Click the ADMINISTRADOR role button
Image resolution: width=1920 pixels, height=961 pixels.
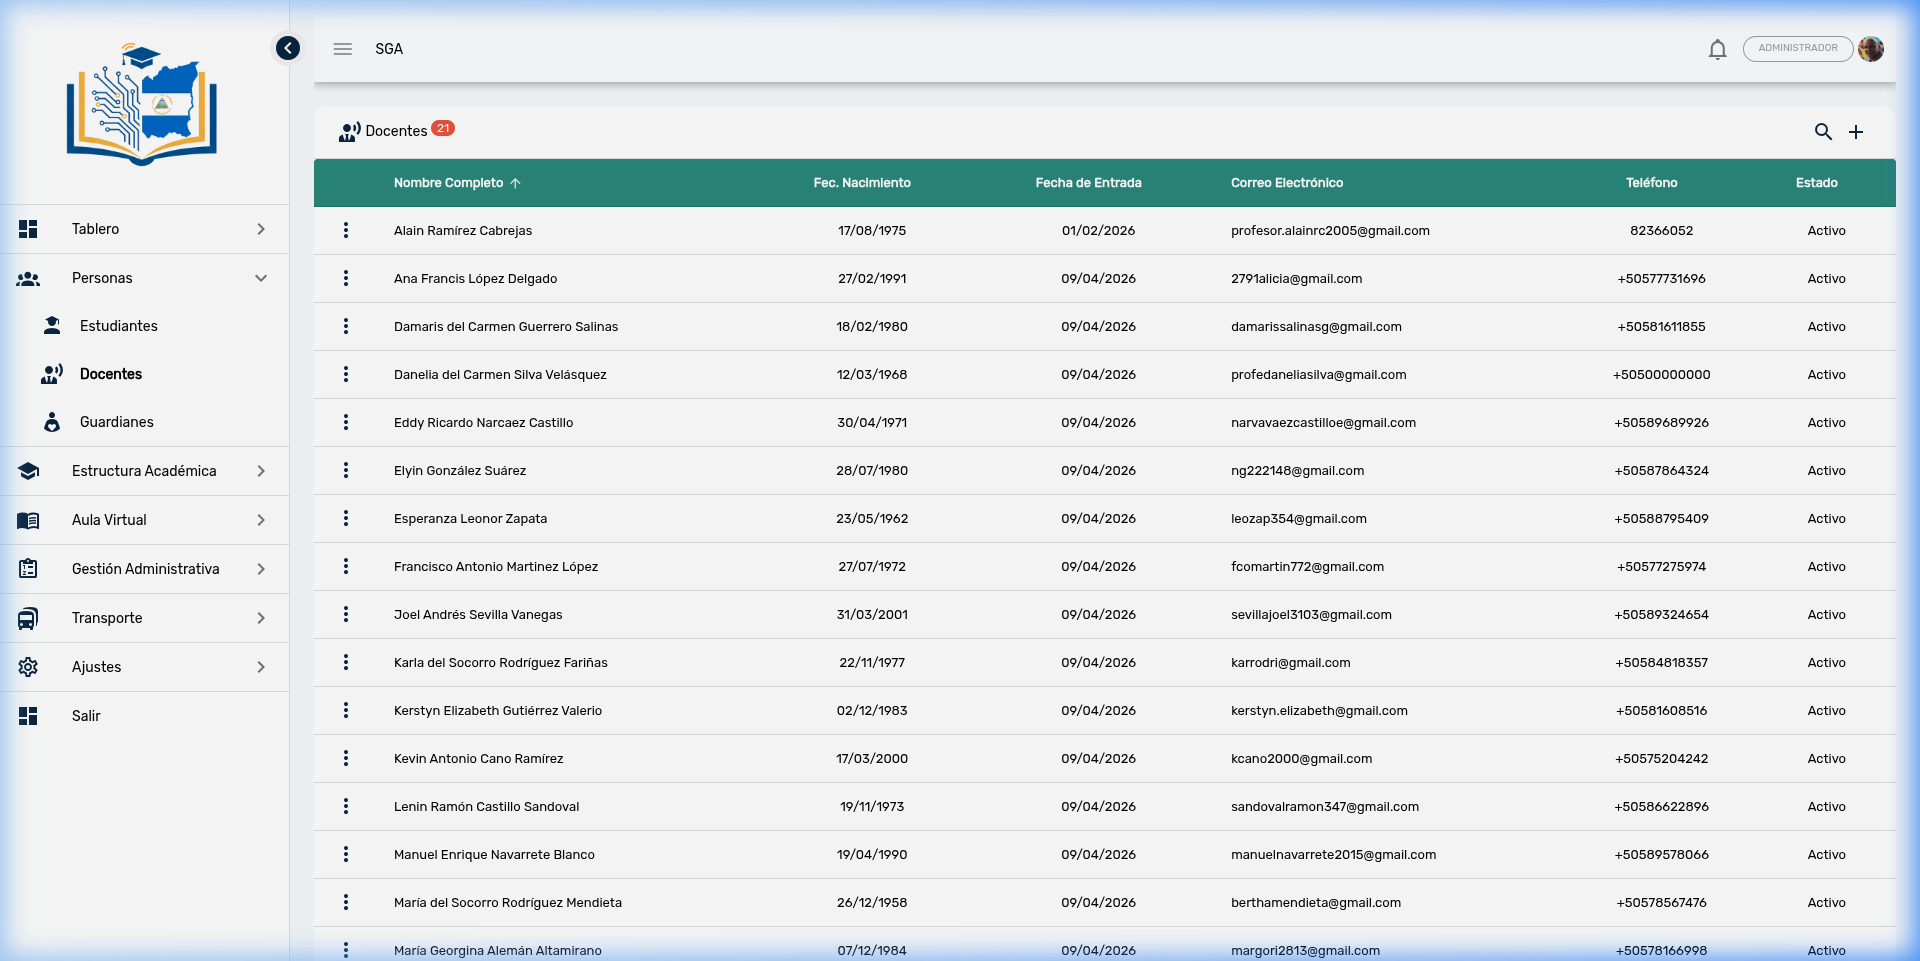[x=1797, y=49]
